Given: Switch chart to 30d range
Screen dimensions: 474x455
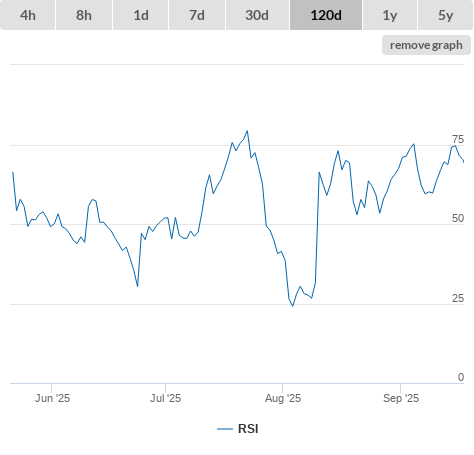Looking at the screenshot, I should (257, 15).
